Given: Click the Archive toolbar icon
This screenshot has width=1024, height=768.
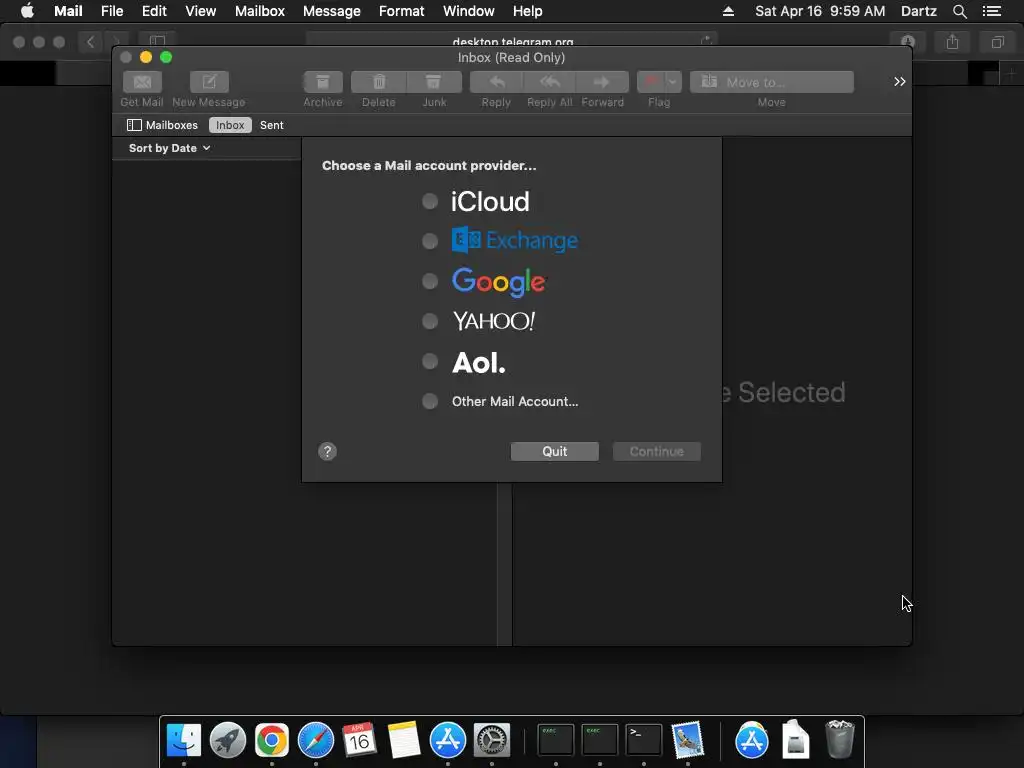Looking at the screenshot, I should click(x=323, y=82).
